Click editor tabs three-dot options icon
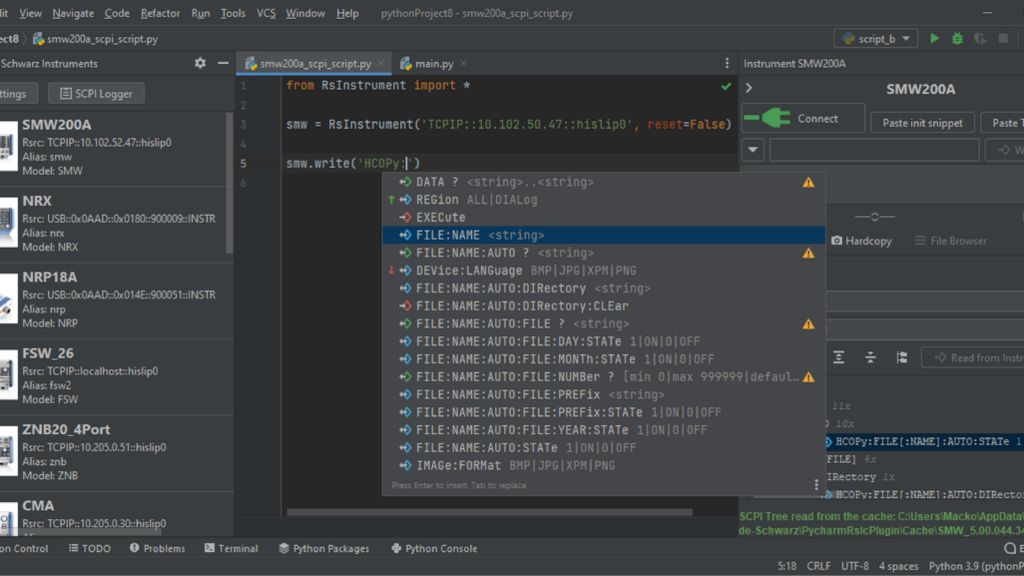This screenshot has height=576, width=1024. pos(727,63)
